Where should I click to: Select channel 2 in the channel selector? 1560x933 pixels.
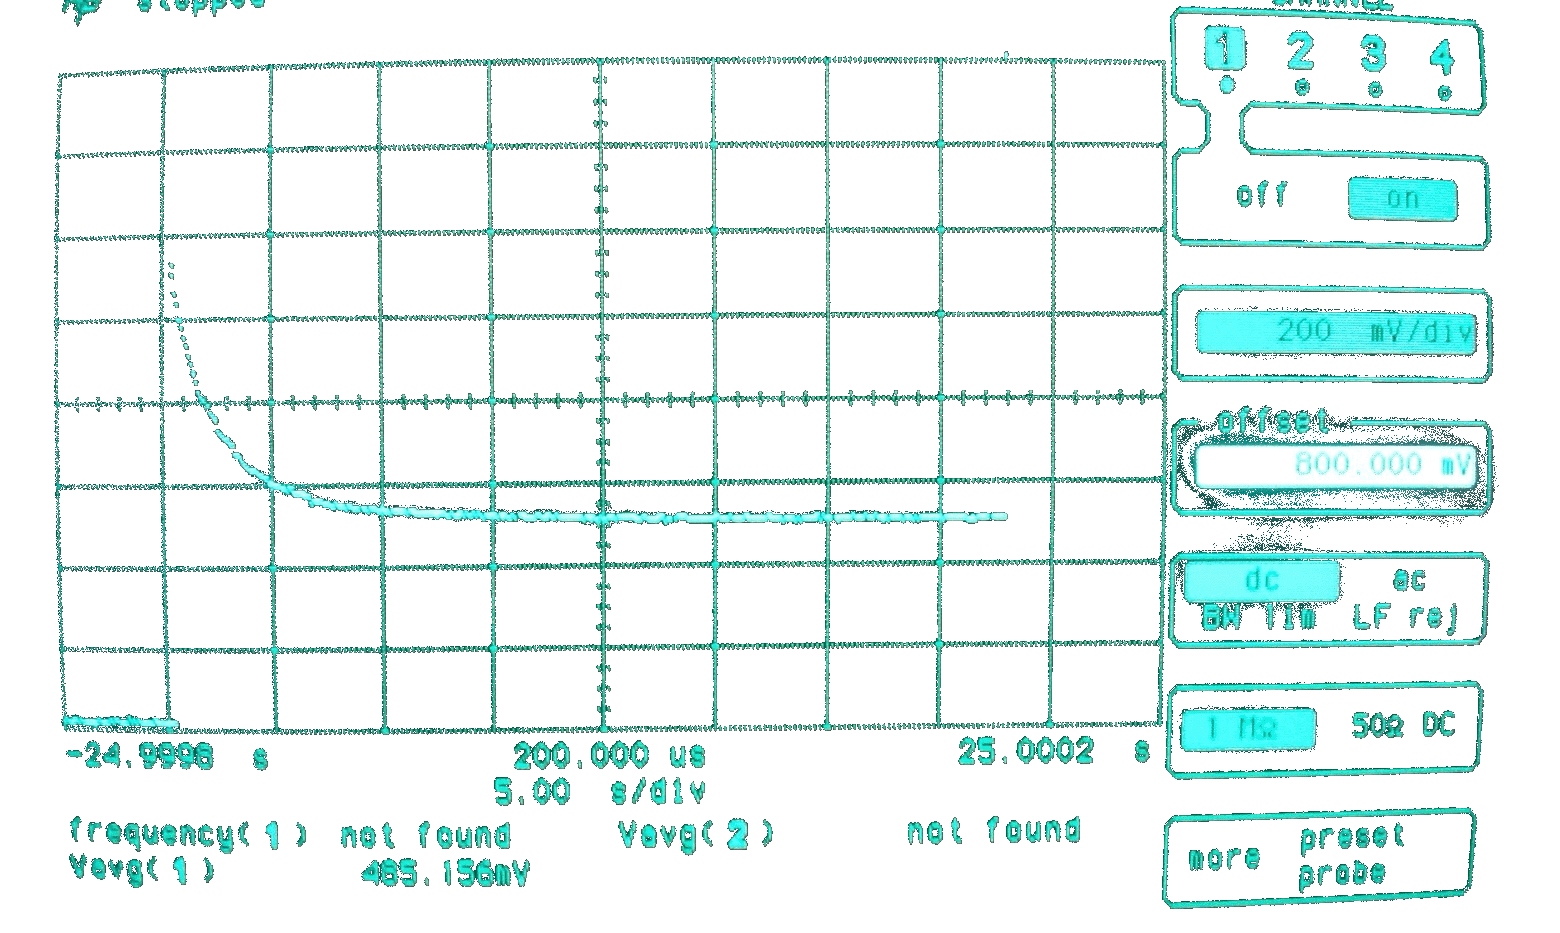click(x=1300, y=52)
